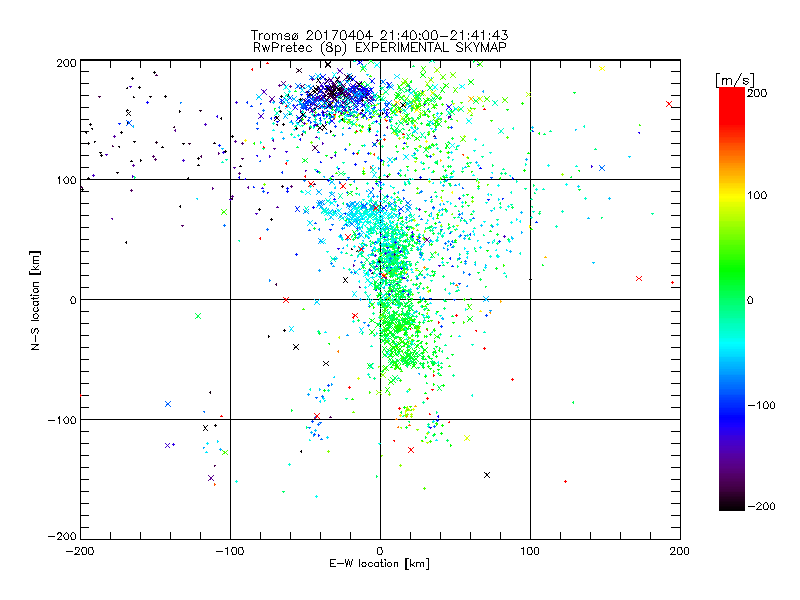Click the subtitle 'RwPretec (8p) EXPERIMENTAL SKYMAP'
Viewport: 800px width, 600px height.
pyautogui.click(x=380, y=48)
